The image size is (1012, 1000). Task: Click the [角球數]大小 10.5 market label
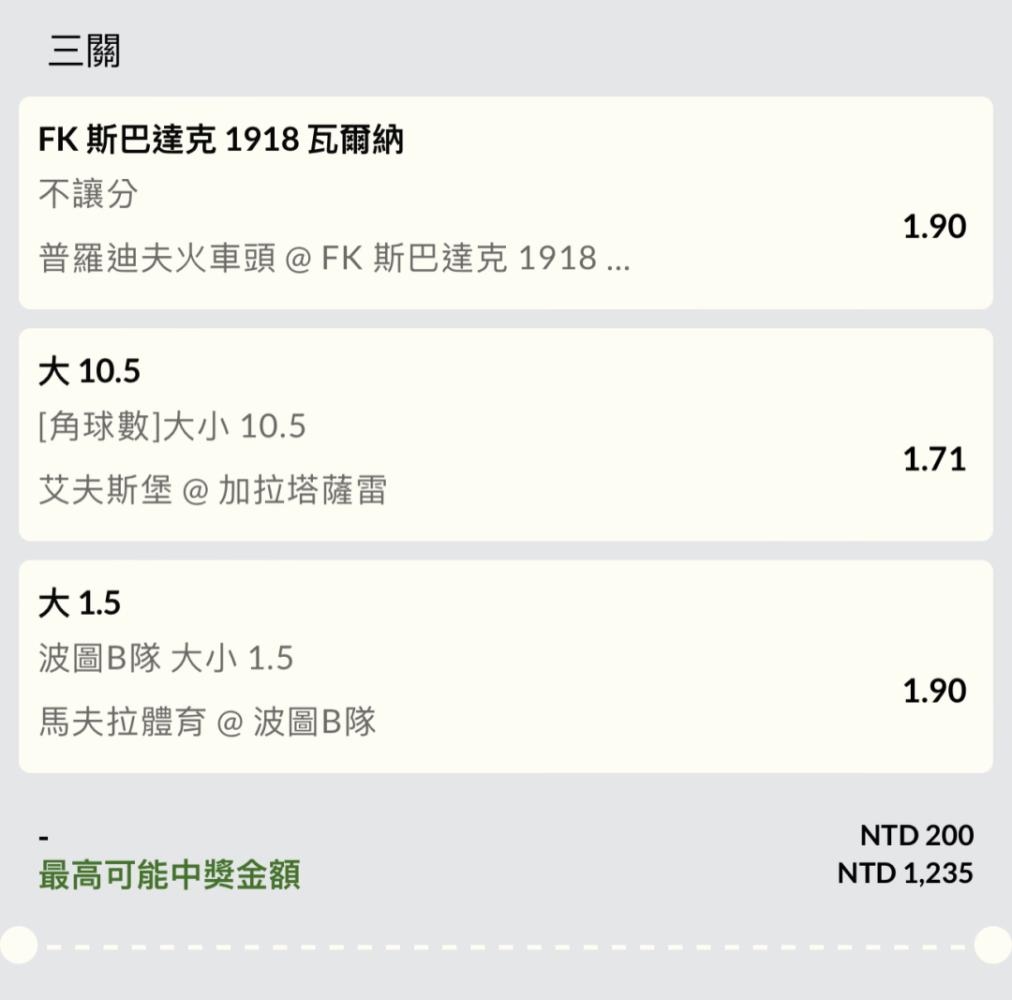coord(172,426)
